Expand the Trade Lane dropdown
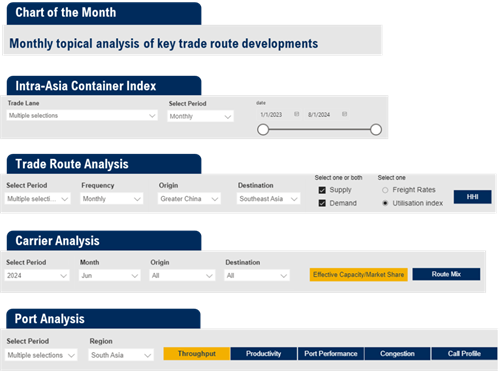The image size is (500, 371). tap(82, 116)
